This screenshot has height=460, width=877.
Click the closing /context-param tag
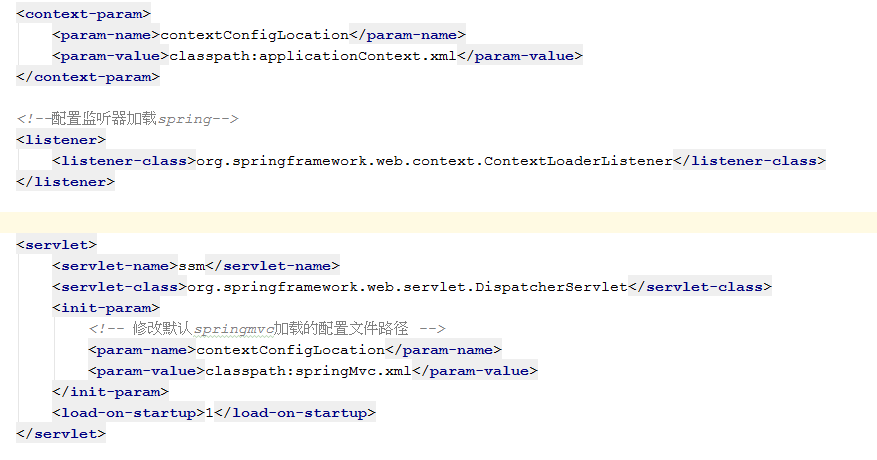pos(88,77)
